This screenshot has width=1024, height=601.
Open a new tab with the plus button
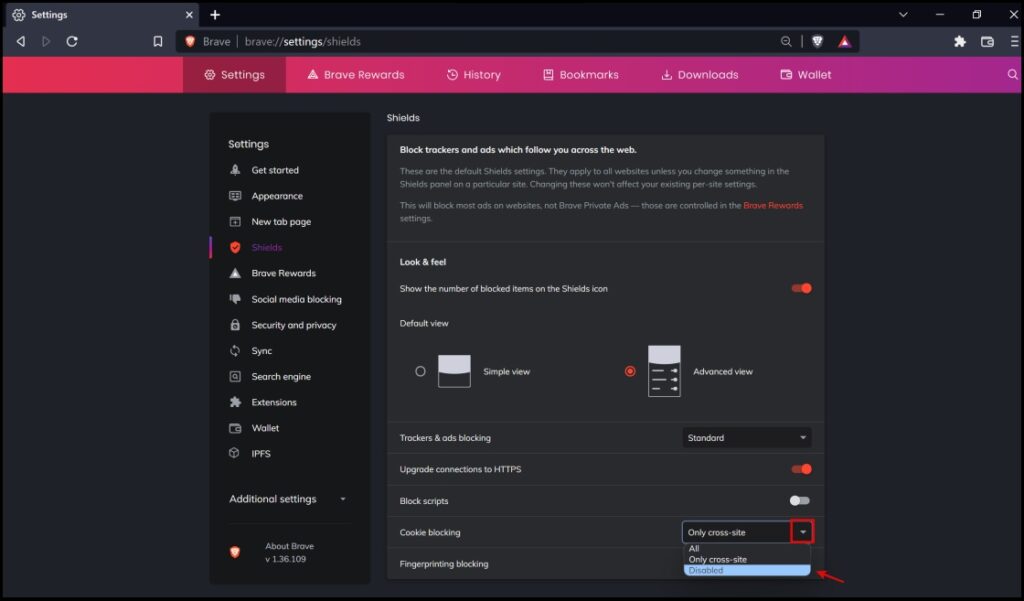[x=215, y=14]
